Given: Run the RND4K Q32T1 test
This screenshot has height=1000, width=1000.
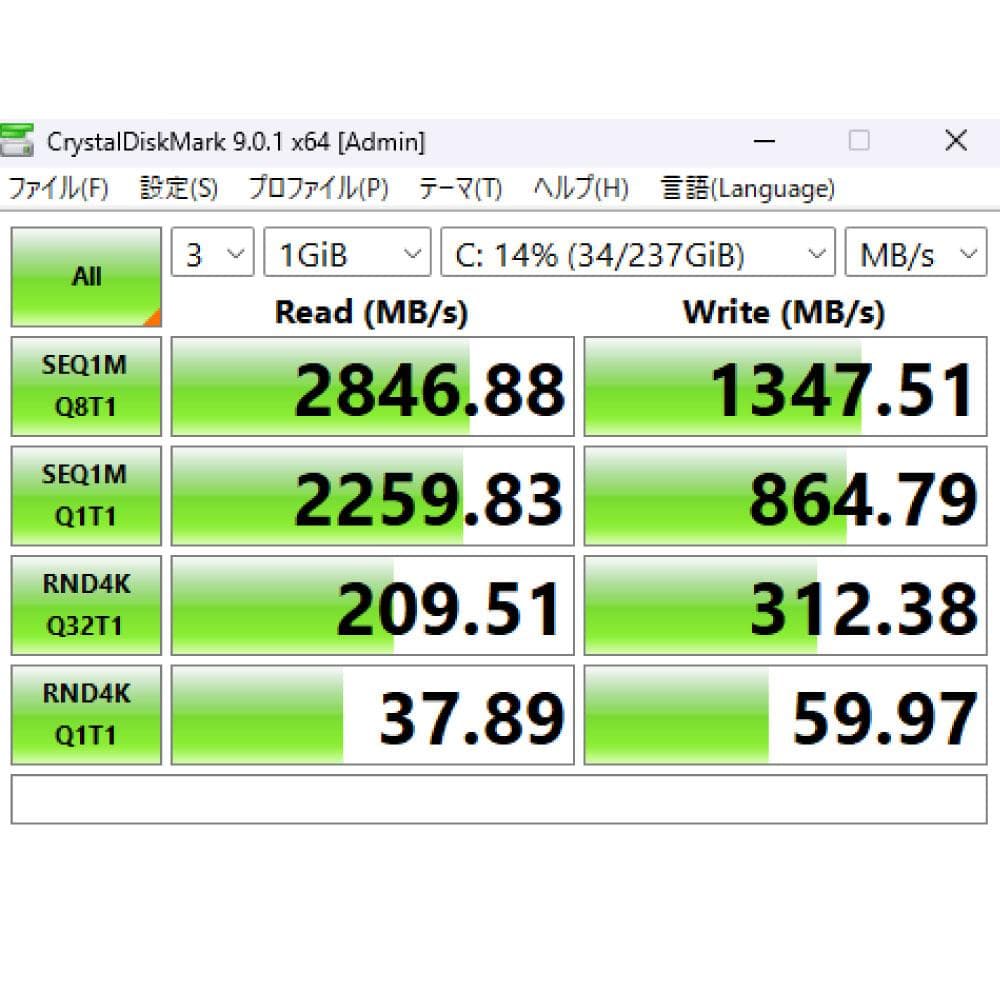Looking at the screenshot, I should [85, 605].
